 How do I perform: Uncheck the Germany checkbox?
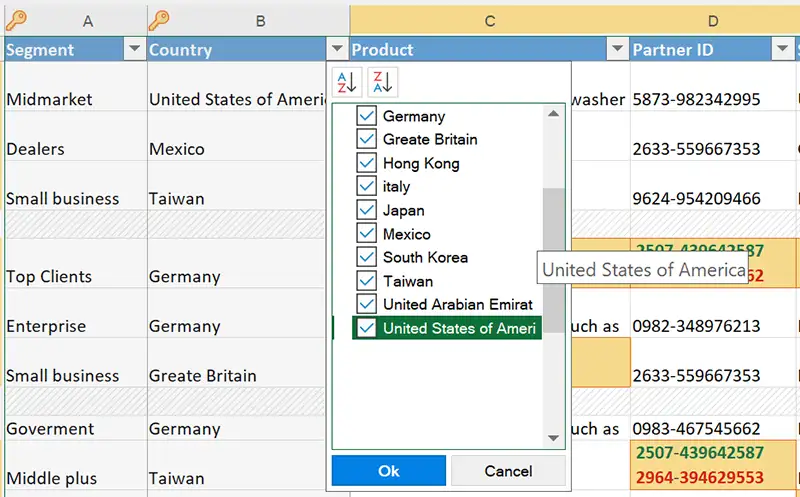(366, 116)
